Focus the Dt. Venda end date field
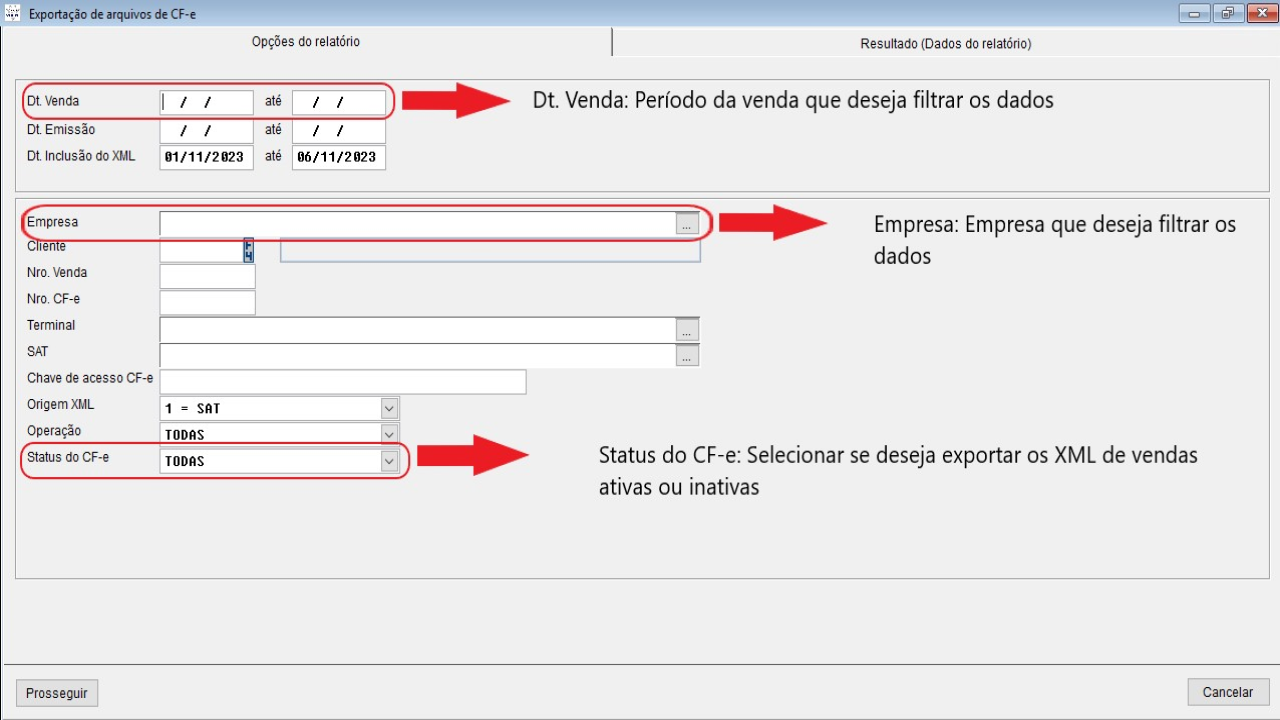 point(339,102)
